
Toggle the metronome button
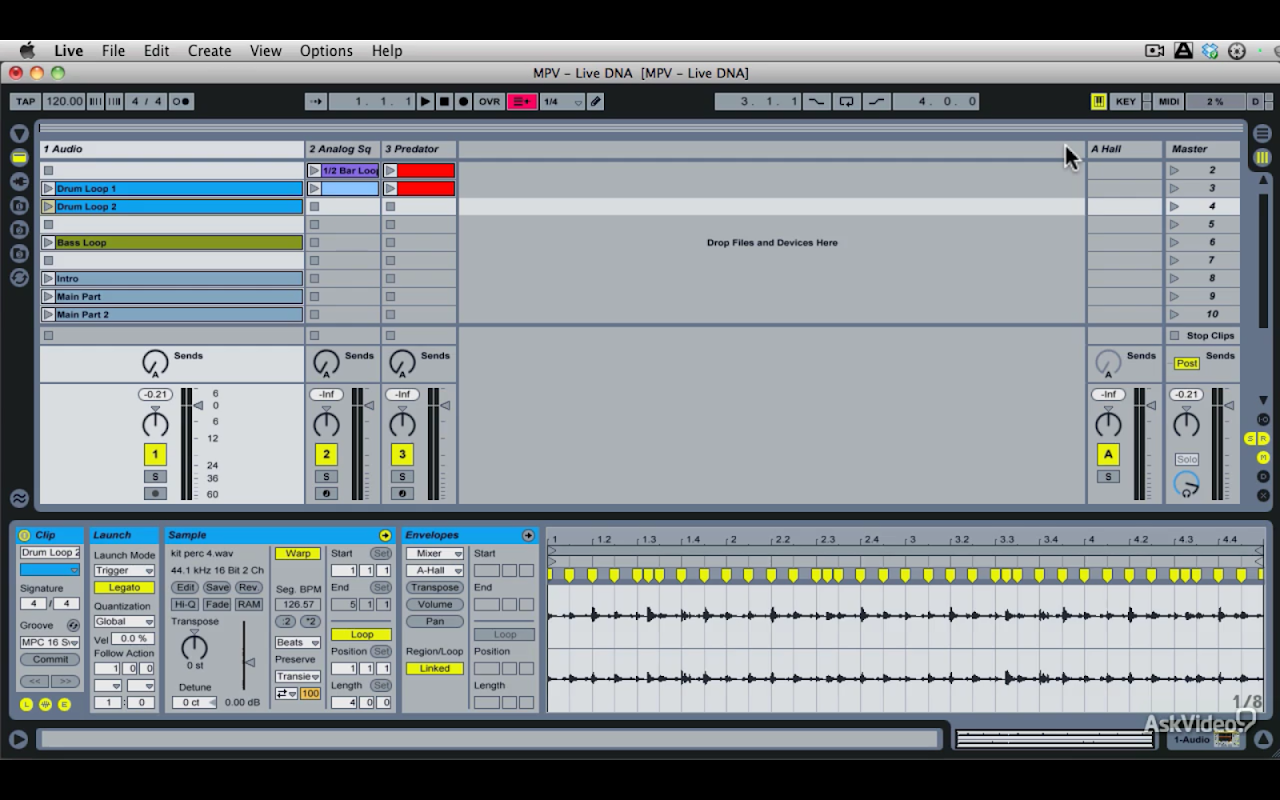tap(181, 101)
